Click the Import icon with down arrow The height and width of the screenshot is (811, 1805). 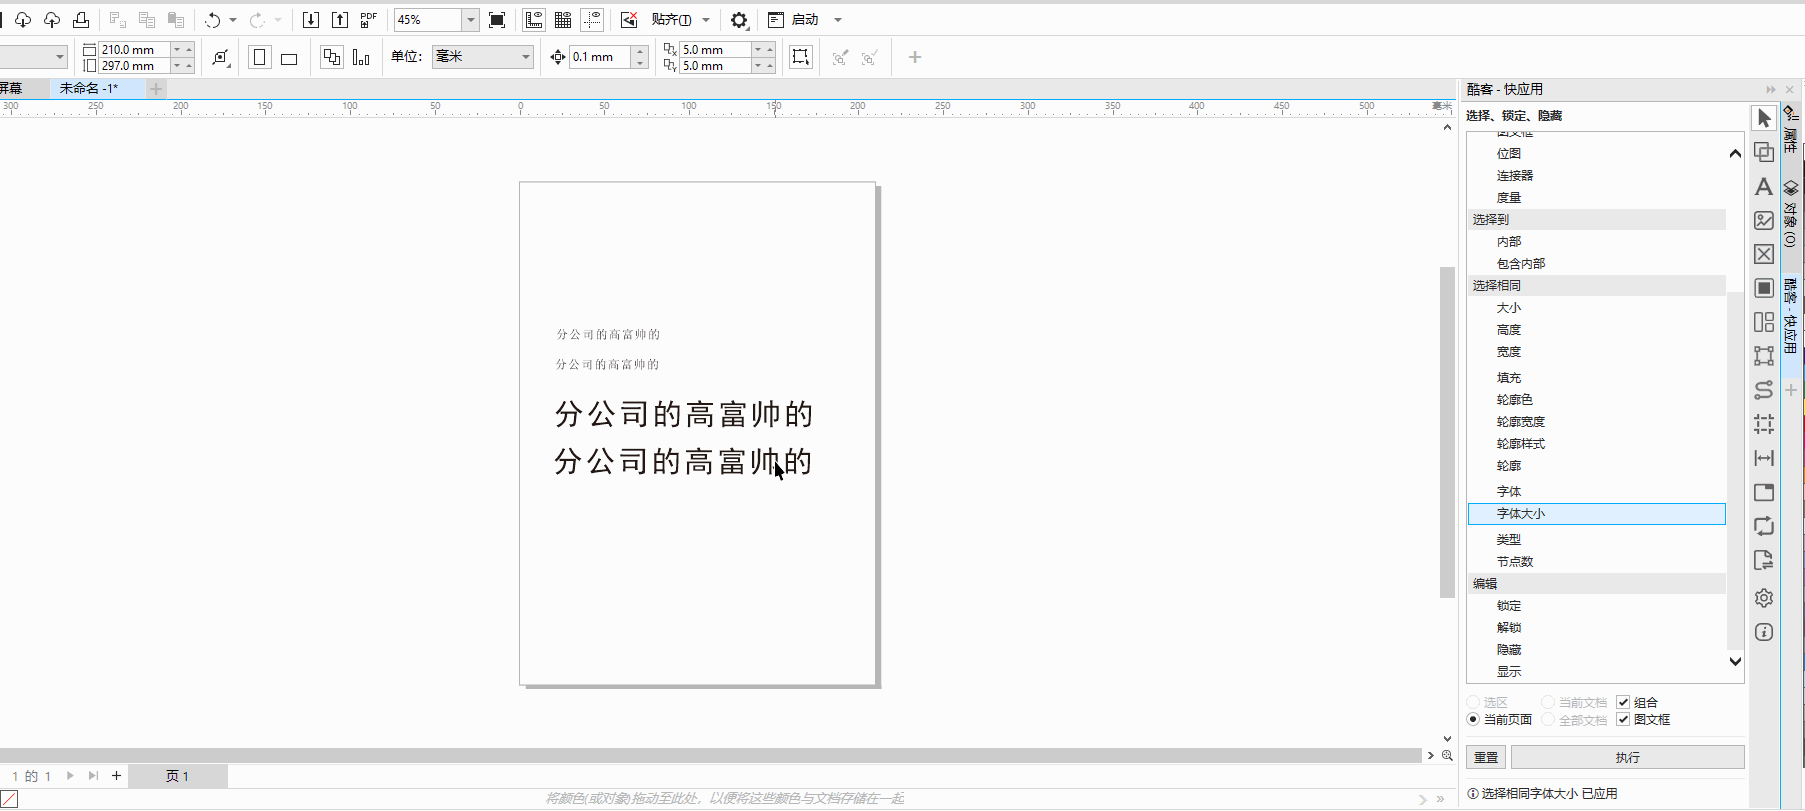[311, 20]
